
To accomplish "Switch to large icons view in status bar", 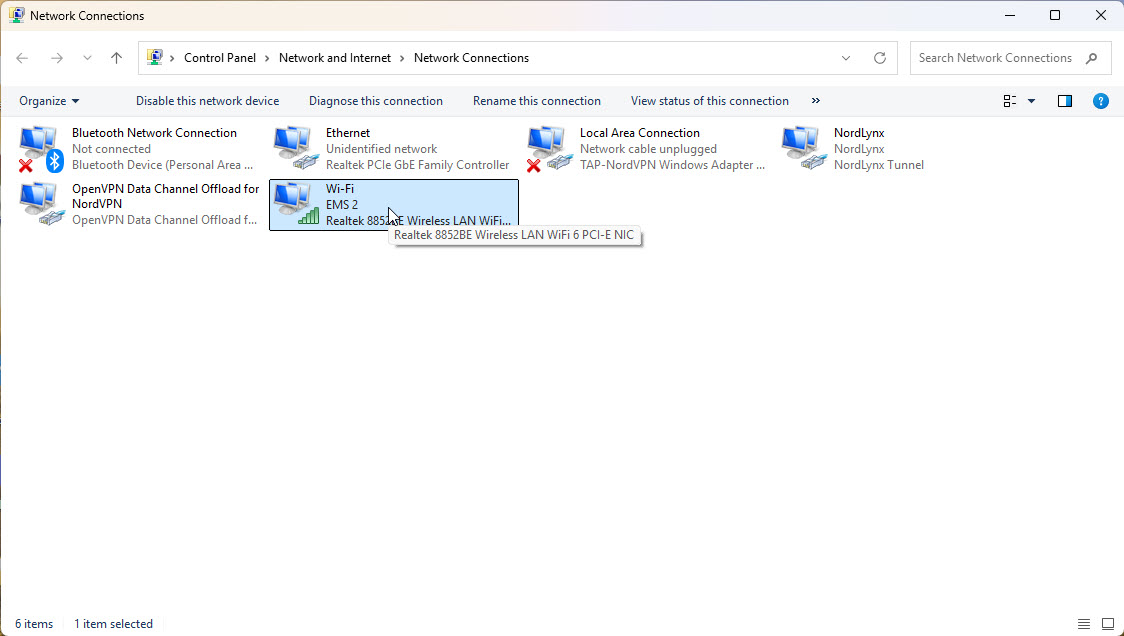I will [x=1108, y=624].
